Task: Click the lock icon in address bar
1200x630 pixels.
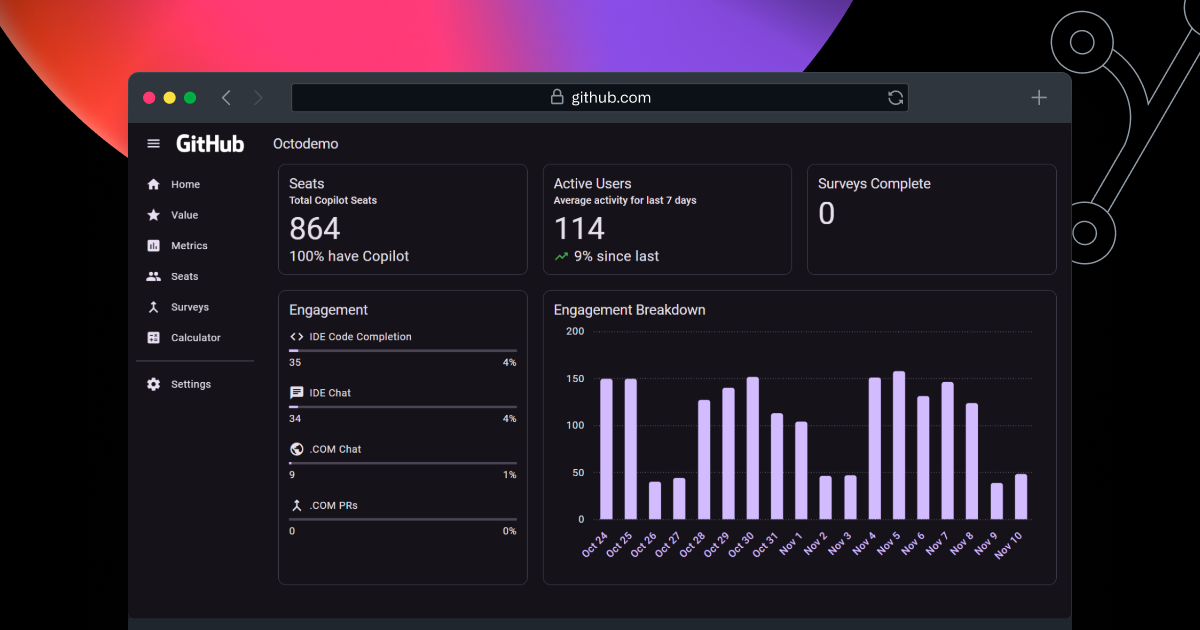Action: (557, 97)
